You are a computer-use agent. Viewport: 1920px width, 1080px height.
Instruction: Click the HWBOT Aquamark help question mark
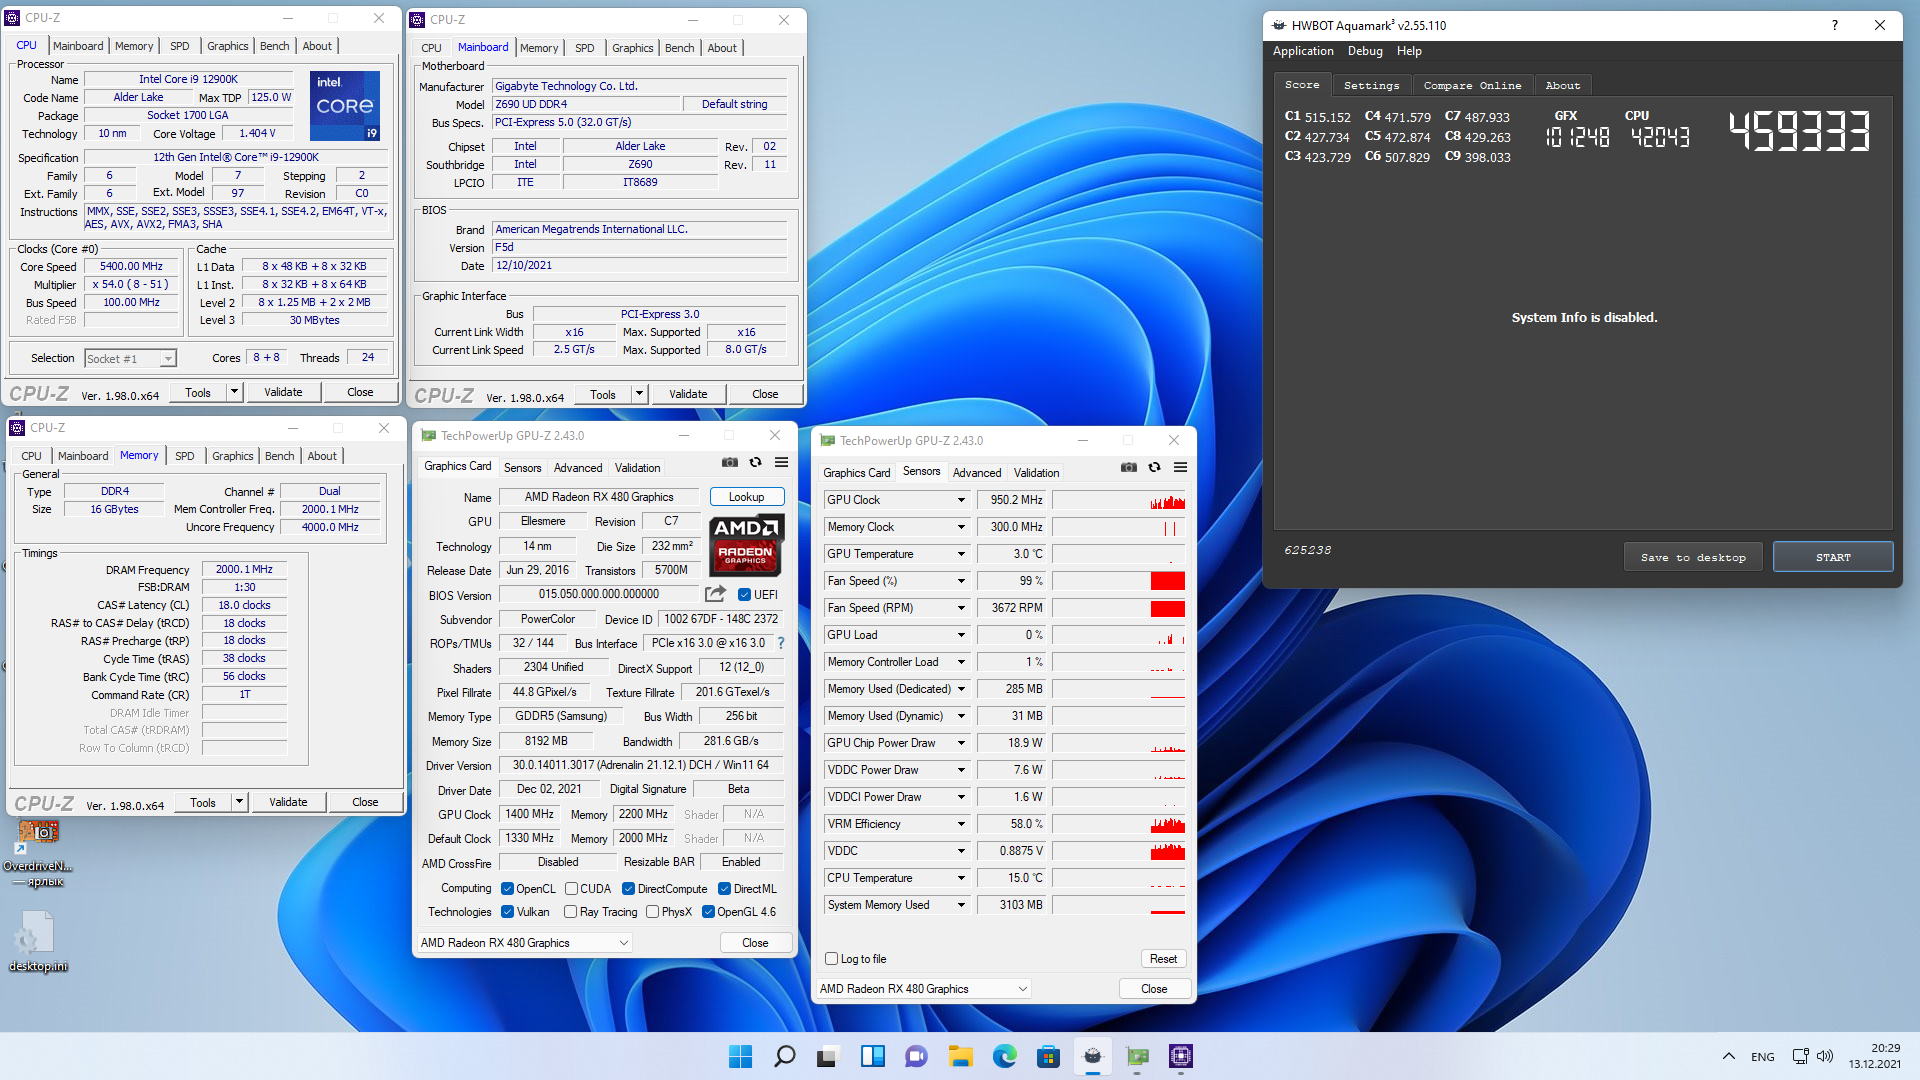coord(1834,25)
